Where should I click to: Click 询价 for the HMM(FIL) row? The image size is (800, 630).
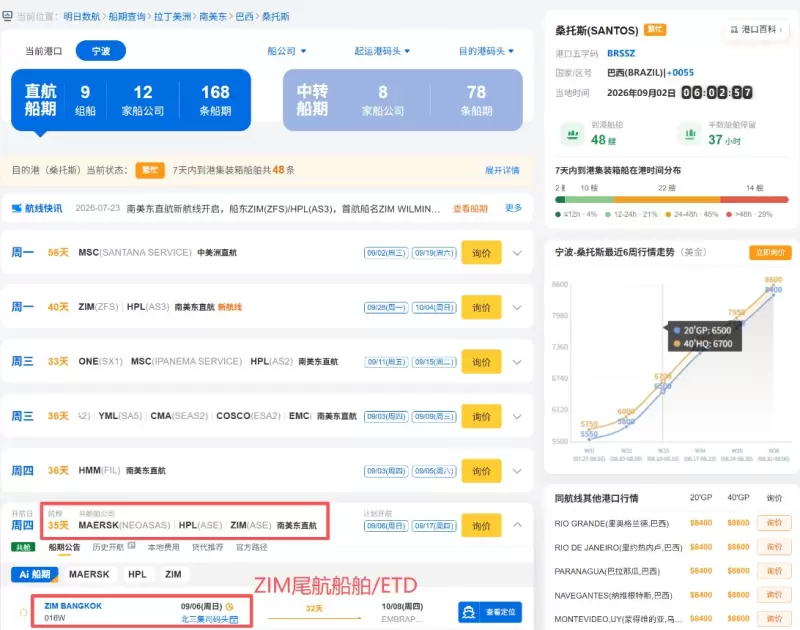coord(481,471)
